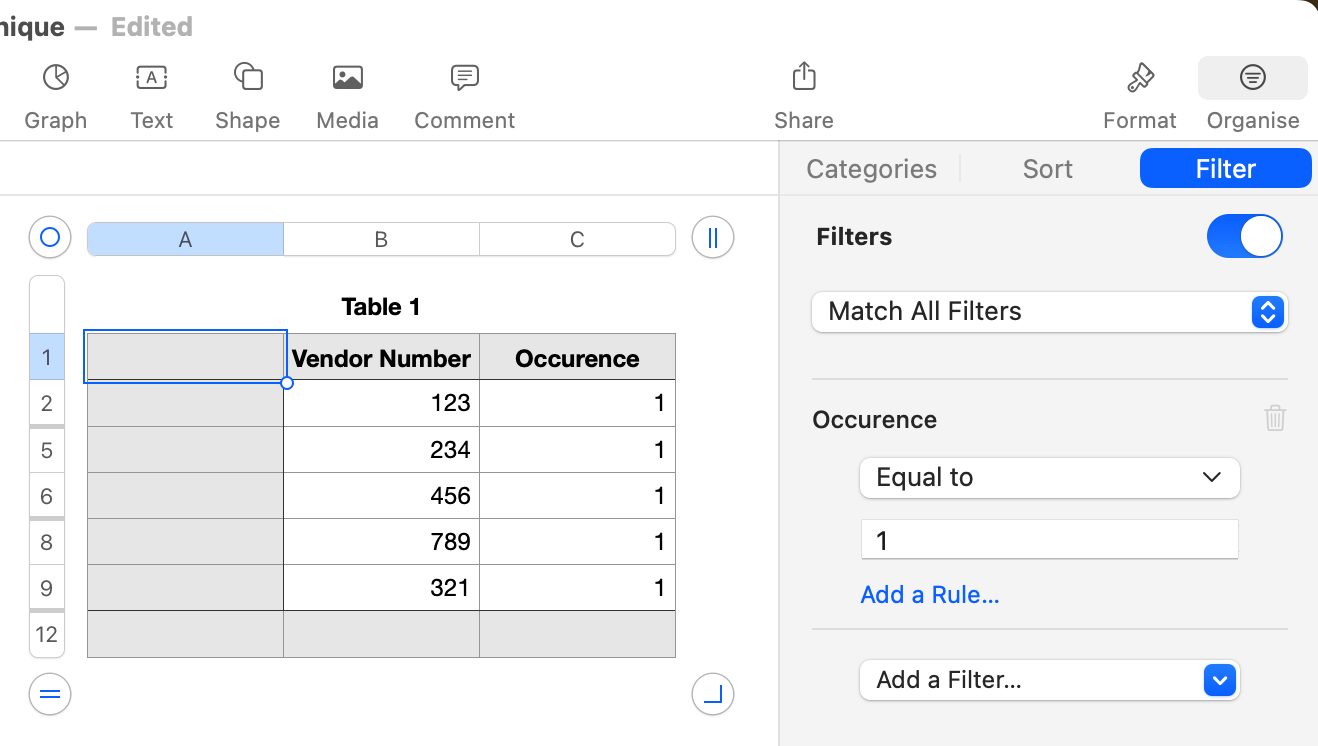Click the add-rows handle below the table

tap(50, 694)
